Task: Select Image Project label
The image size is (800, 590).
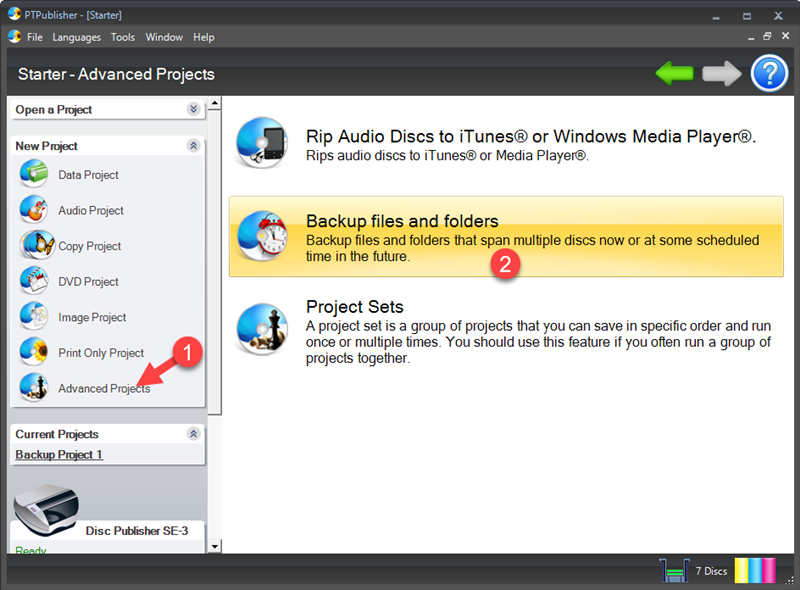Action: pyautogui.click(x=92, y=317)
